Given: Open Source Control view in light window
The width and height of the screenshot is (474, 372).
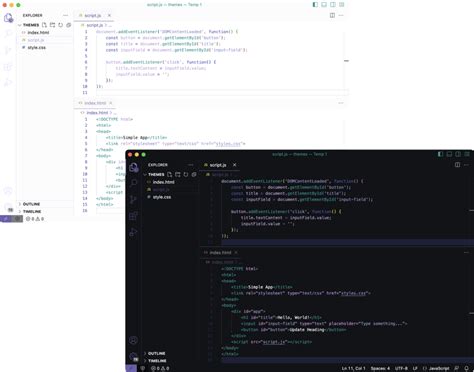Looking at the screenshot, I should coord(8,50).
